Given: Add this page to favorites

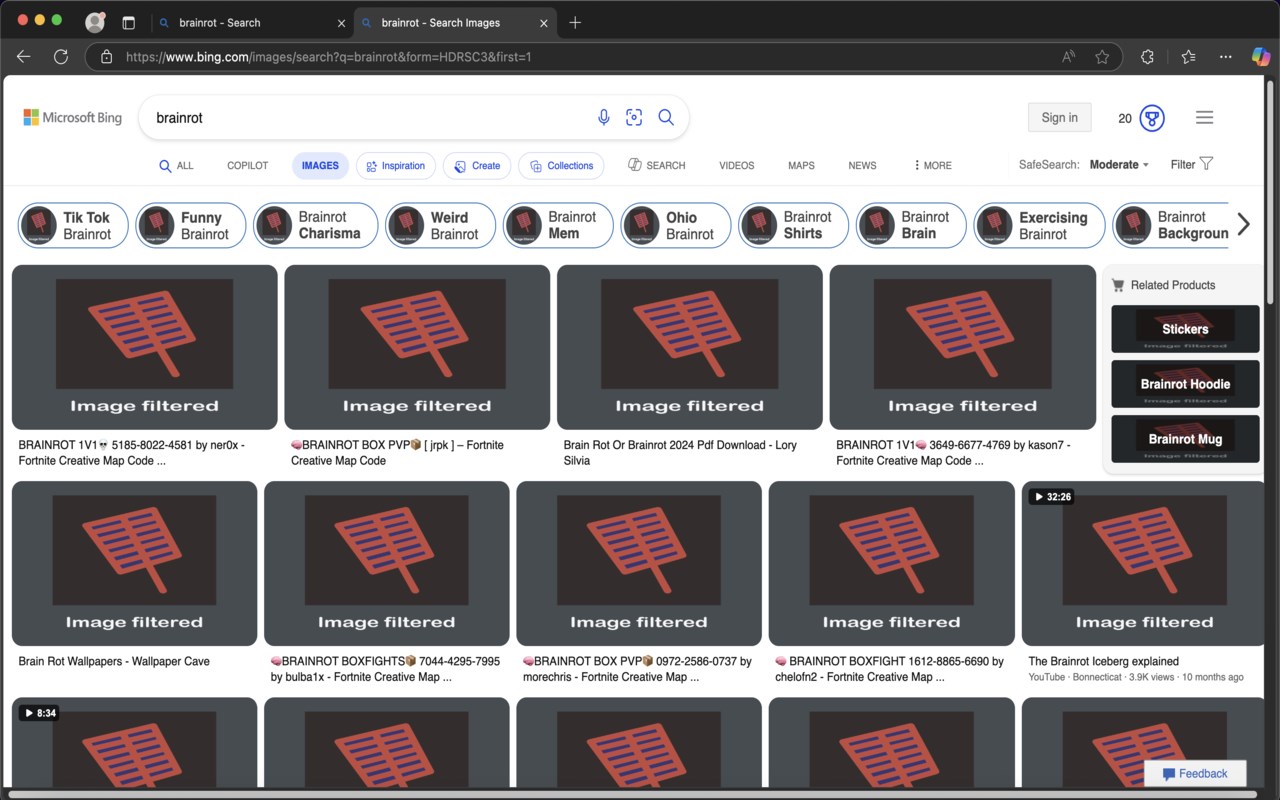Looking at the screenshot, I should [1102, 57].
